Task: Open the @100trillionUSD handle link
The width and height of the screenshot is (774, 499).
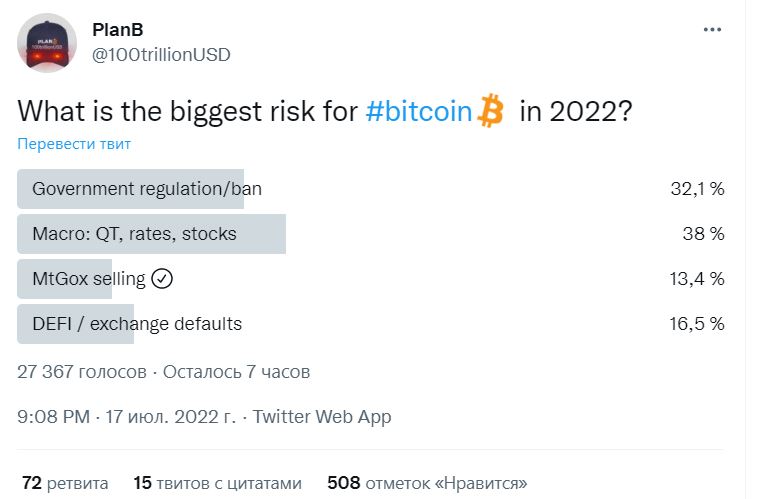Action: coord(161,54)
